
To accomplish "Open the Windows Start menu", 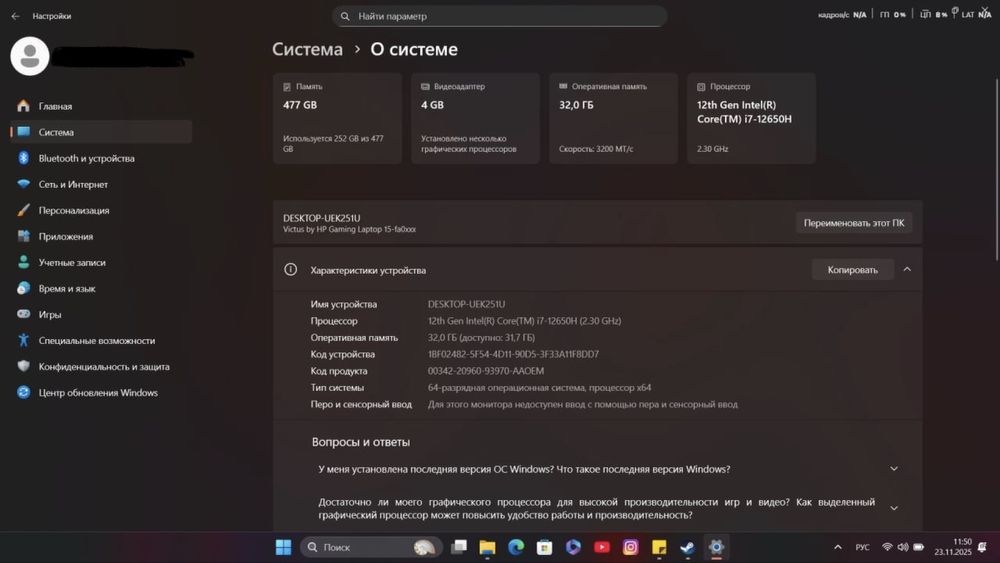I will click(283, 547).
